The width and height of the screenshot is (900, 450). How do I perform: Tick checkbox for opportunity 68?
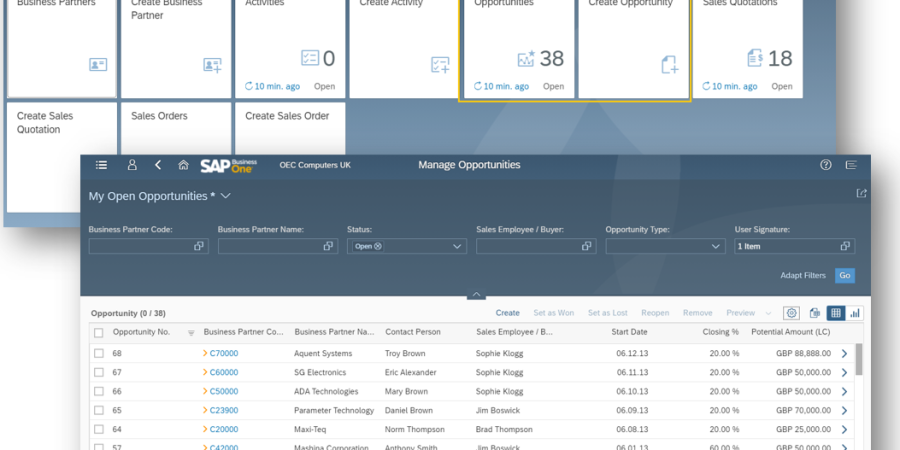[x=99, y=354]
